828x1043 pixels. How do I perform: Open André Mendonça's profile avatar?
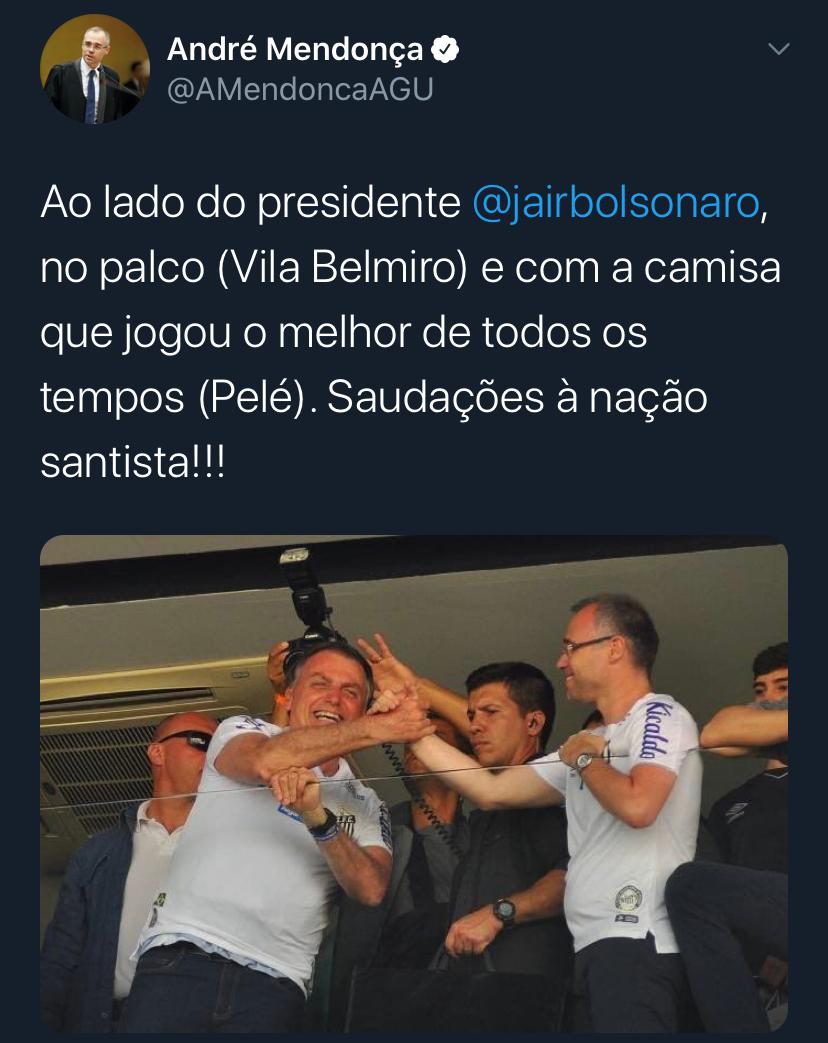94,69
